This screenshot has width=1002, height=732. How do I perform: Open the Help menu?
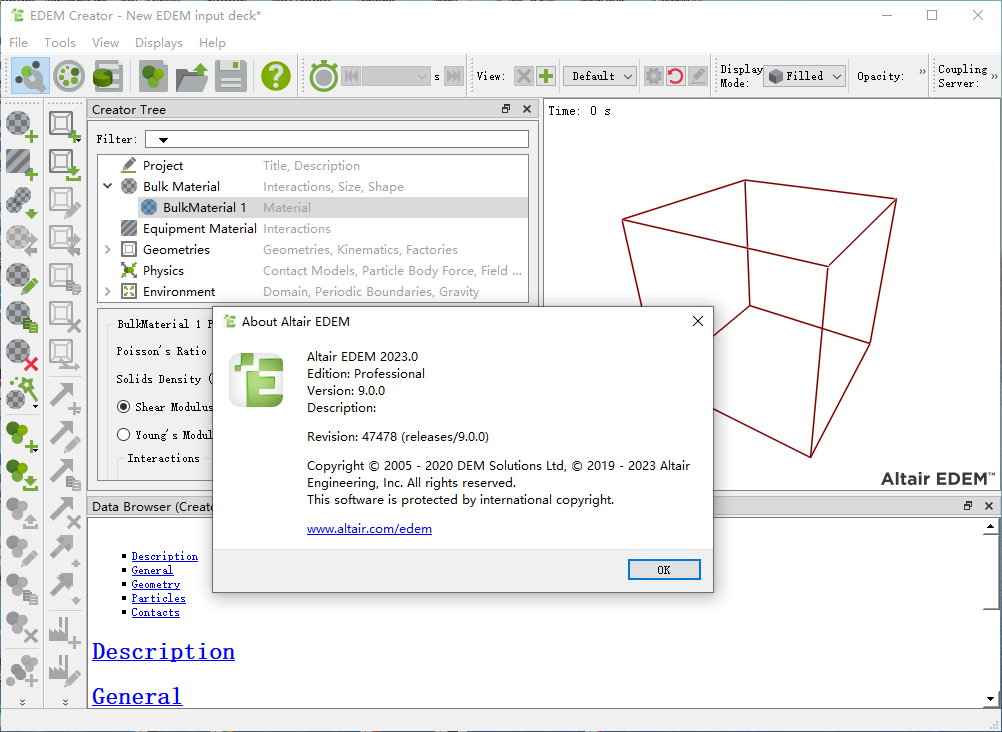click(212, 42)
